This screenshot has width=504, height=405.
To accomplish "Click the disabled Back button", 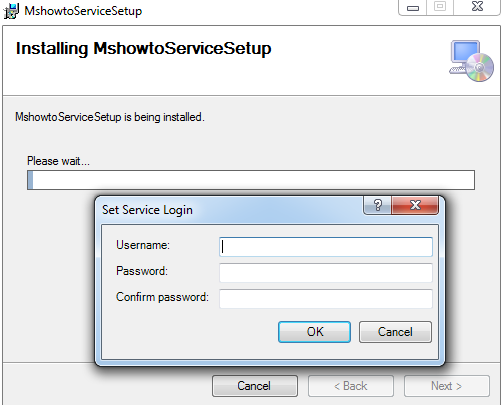I will pyautogui.click(x=351, y=386).
